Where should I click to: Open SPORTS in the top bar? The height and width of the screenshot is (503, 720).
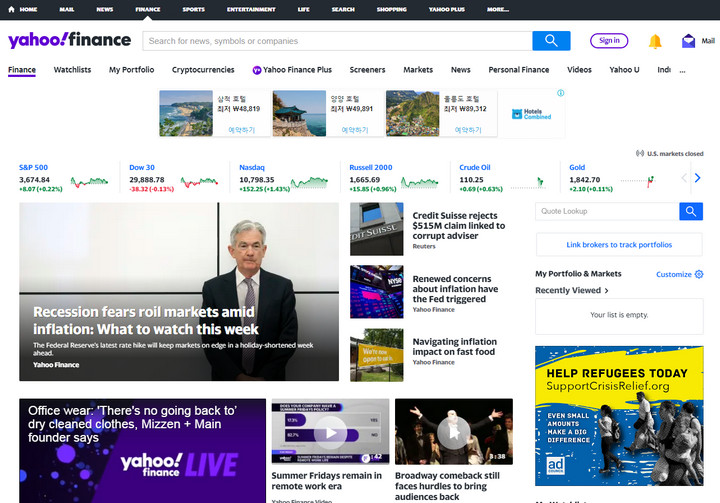click(x=193, y=9)
